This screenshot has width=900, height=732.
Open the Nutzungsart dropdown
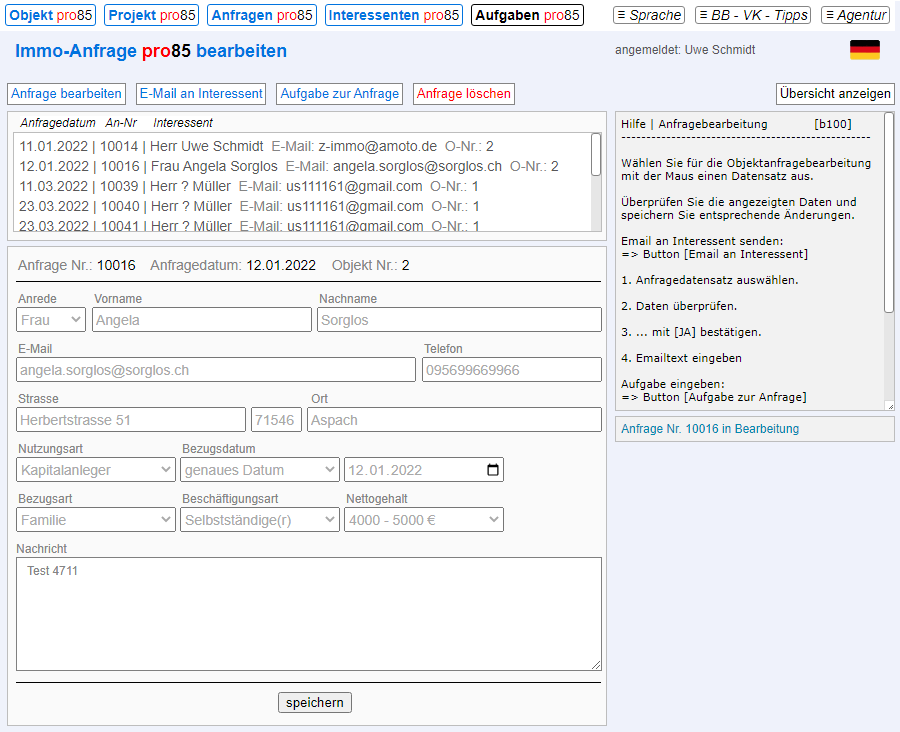(96, 470)
